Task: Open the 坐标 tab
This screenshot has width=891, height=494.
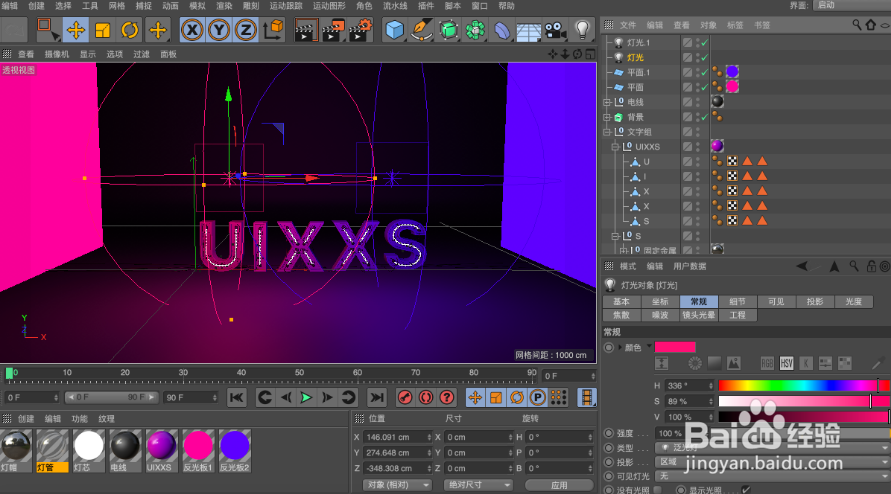Action: coord(660,301)
